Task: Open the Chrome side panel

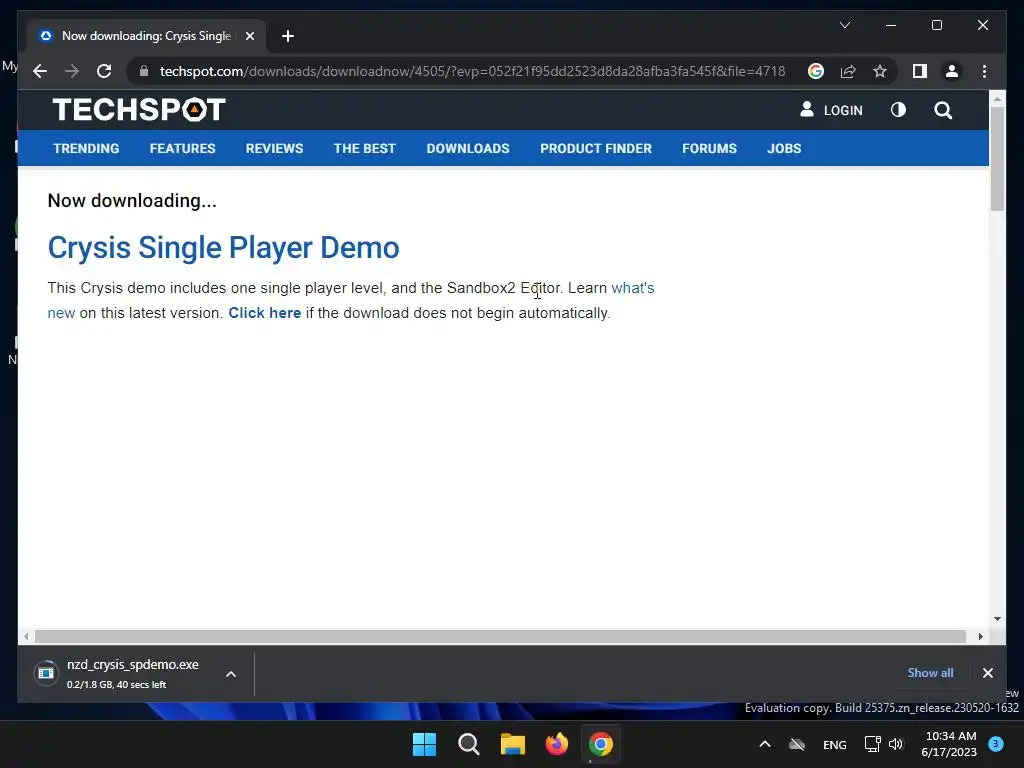Action: click(x=920, y=71)
